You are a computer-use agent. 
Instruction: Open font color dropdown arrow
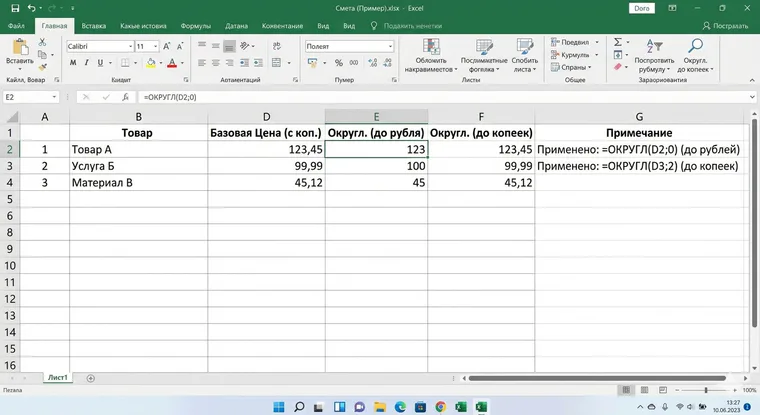pyautogui.click(x=182, y=63)
